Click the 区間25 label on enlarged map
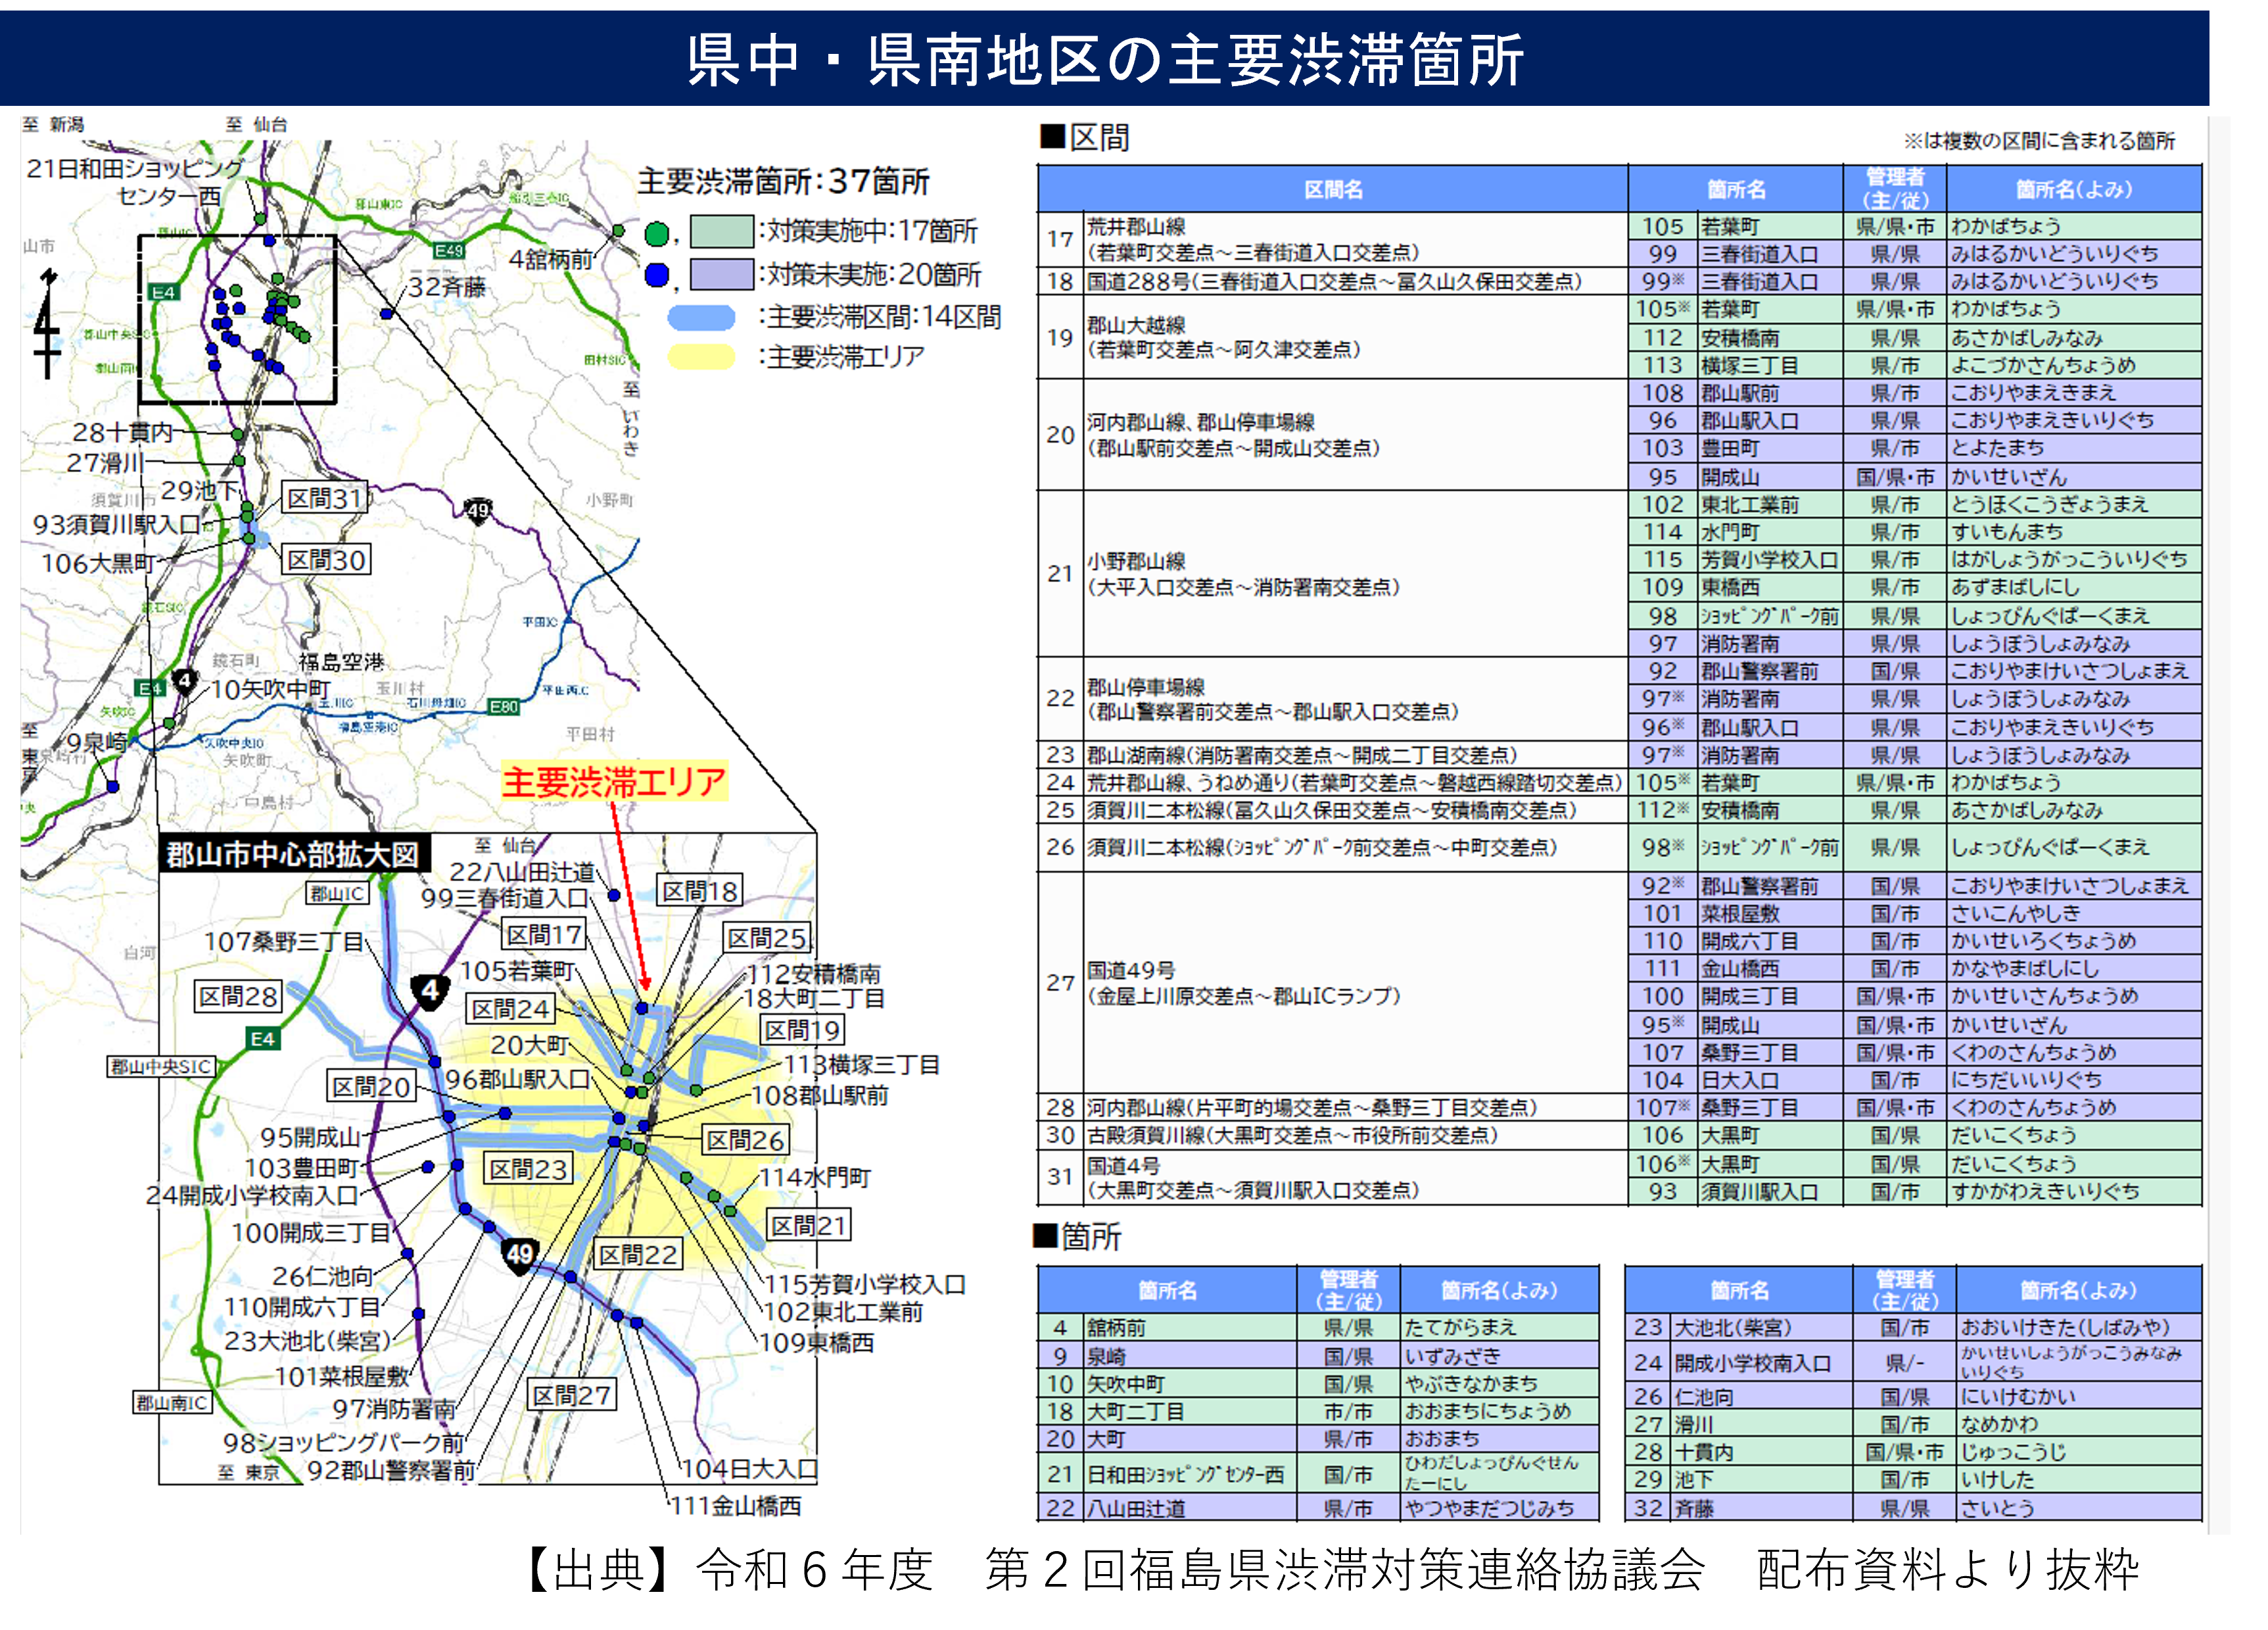2268x1630 pixels. (767, 938)
